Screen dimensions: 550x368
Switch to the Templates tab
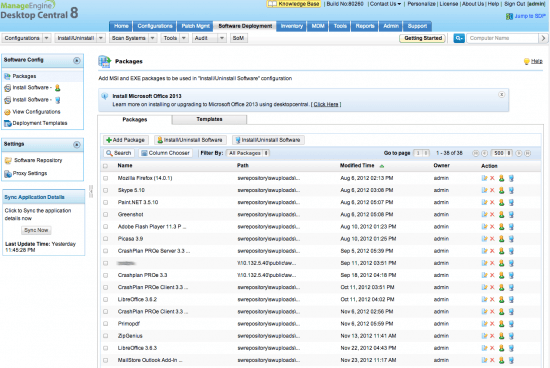(x=209, y=119)
